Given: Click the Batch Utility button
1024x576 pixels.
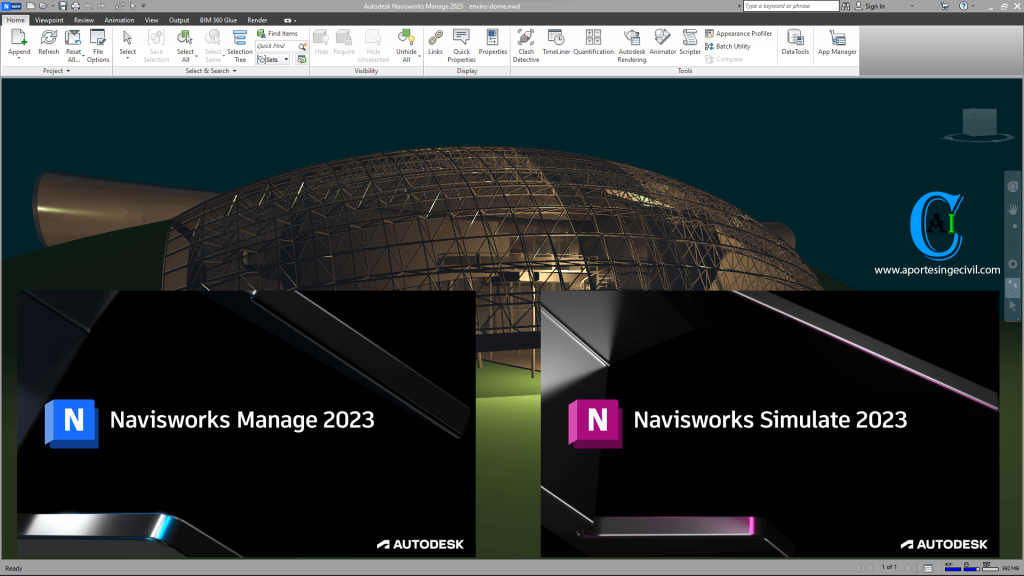Looking at the screenshot, I should click(x=731, y=46).
